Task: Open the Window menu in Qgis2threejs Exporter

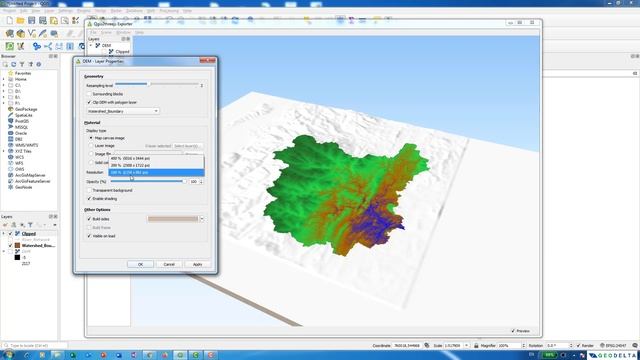Action: [x=124, y=32]
